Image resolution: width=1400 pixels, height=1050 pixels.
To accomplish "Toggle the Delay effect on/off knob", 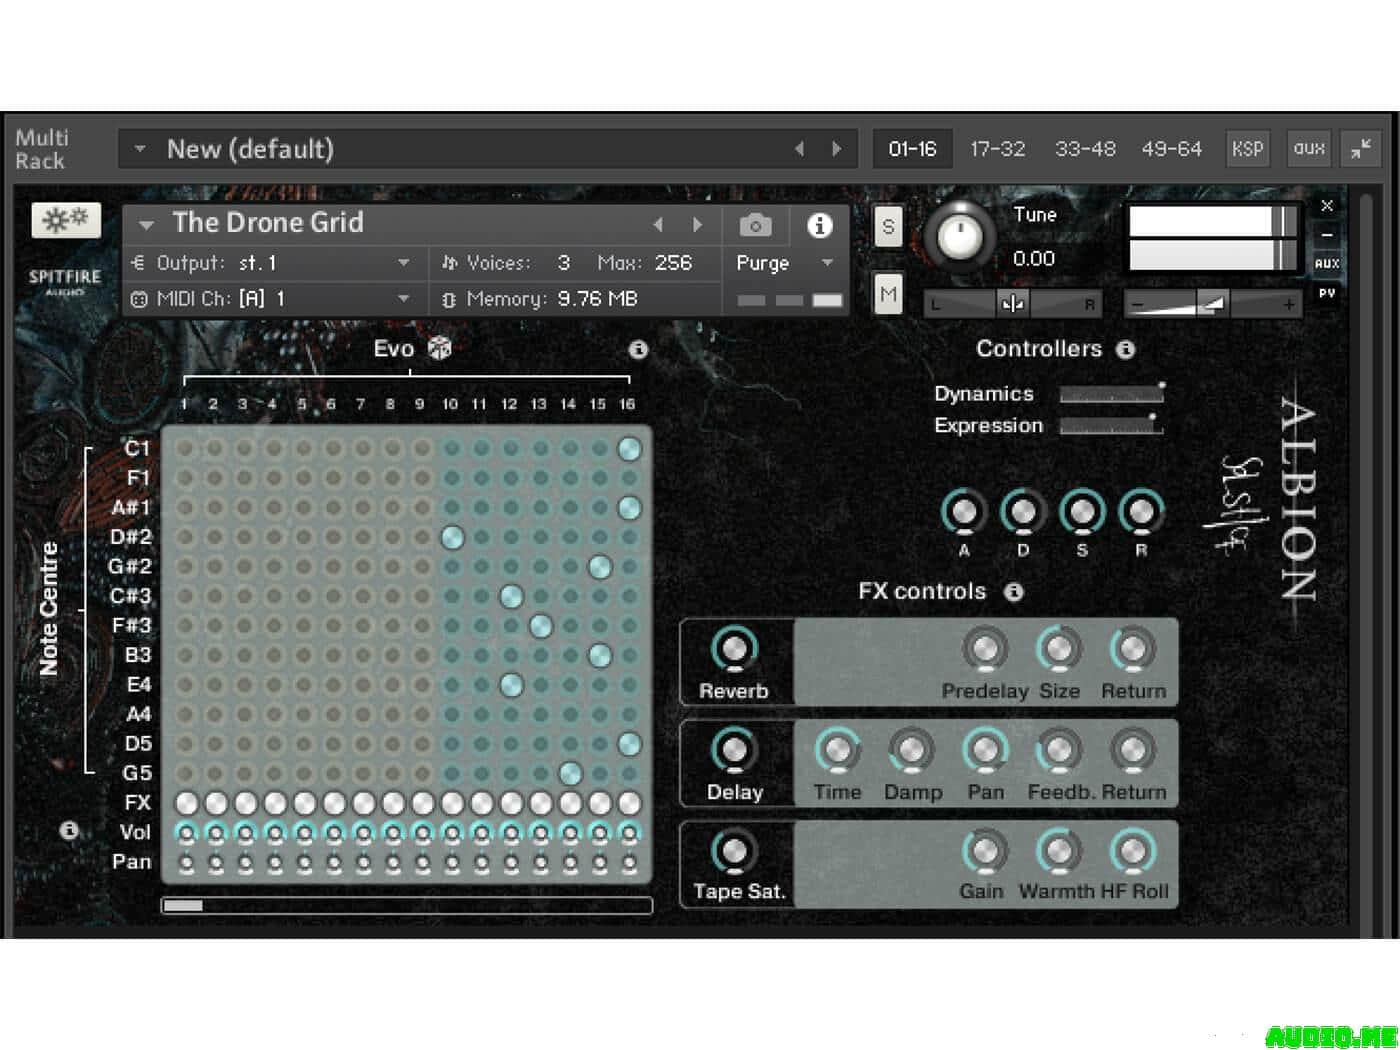I will [734, 751].
